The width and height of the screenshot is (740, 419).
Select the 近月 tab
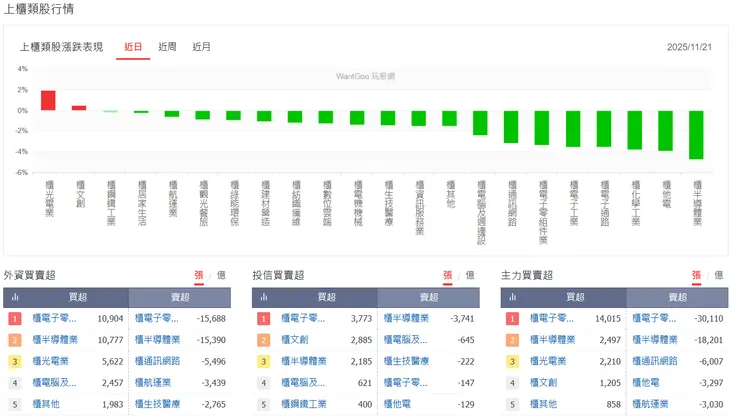tap(202, 47)
